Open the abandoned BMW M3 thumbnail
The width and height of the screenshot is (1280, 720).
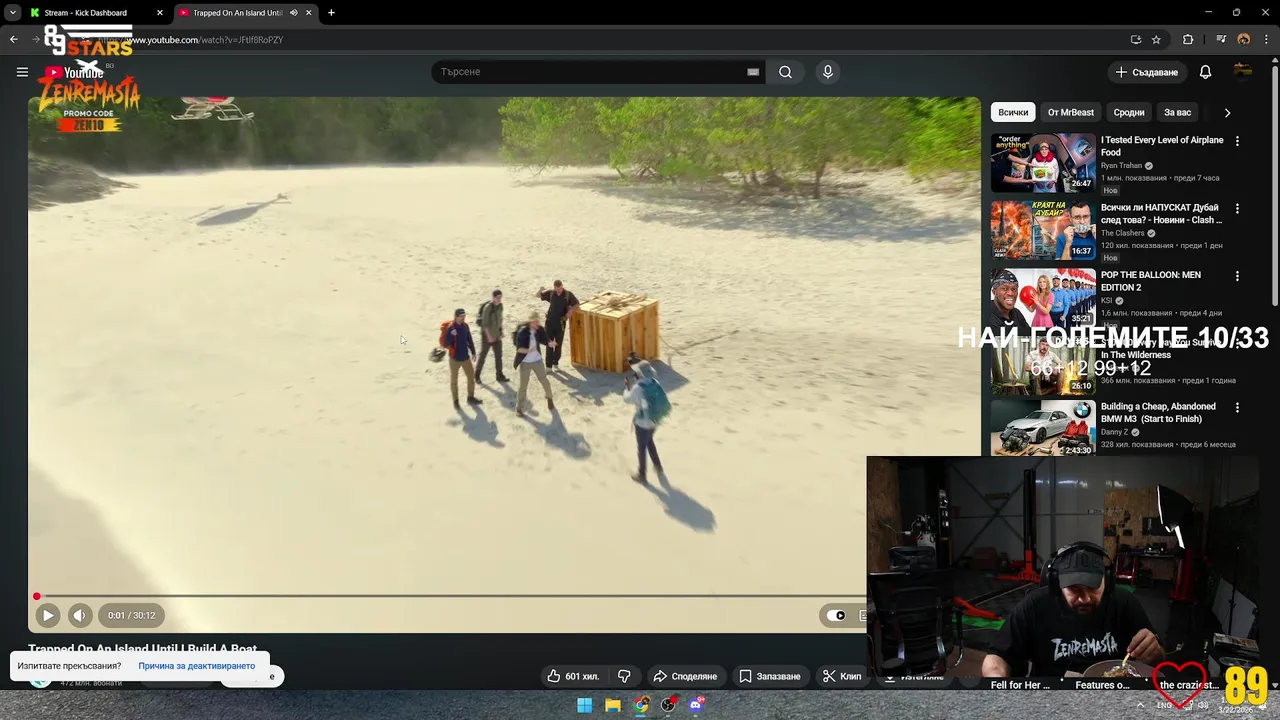[1043, 428]
